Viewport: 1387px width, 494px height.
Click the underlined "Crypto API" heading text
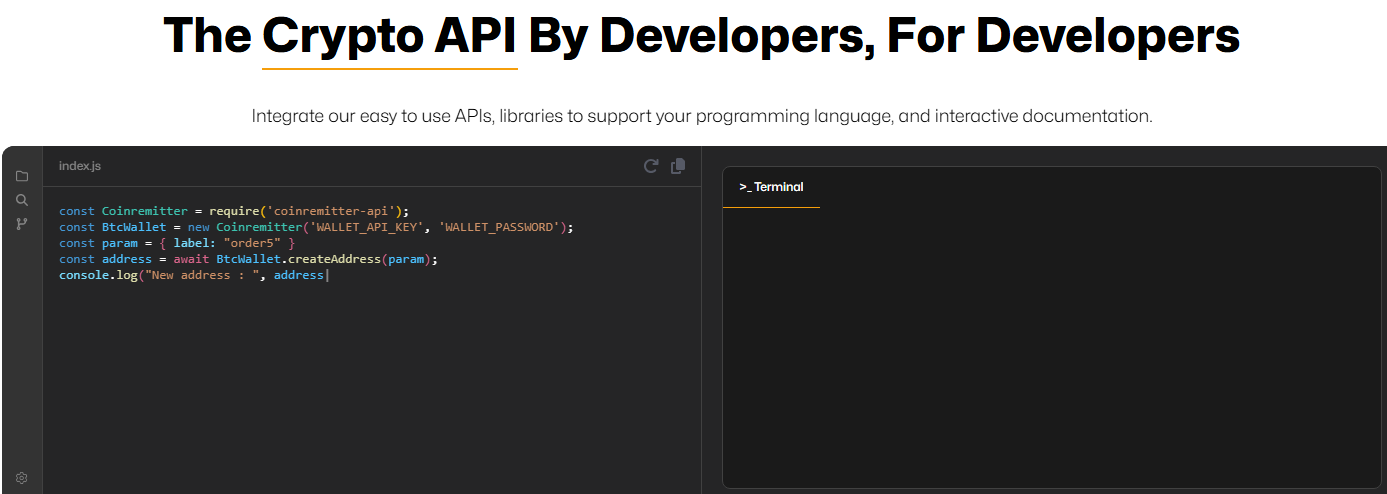tap(389, 37)
